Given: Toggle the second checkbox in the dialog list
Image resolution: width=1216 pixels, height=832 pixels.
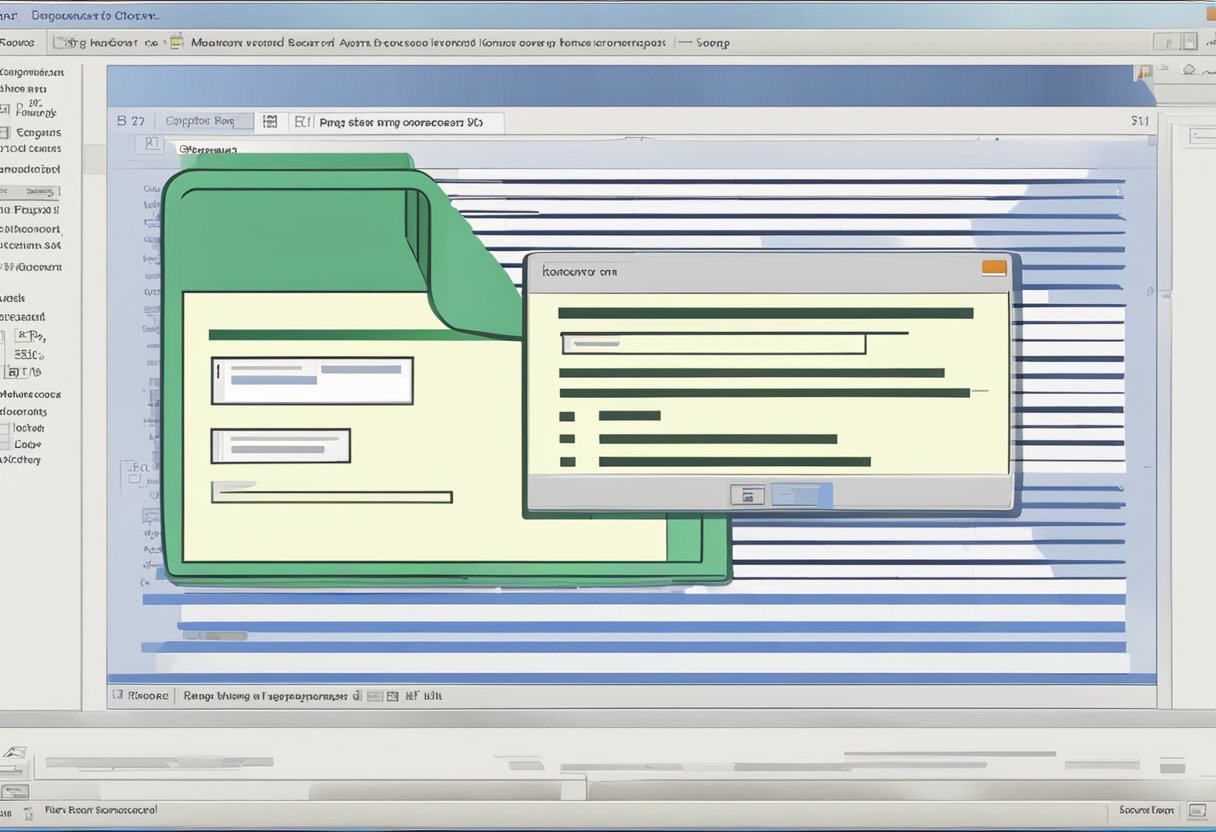Looking at the screenshot, I should click(567, 439).
